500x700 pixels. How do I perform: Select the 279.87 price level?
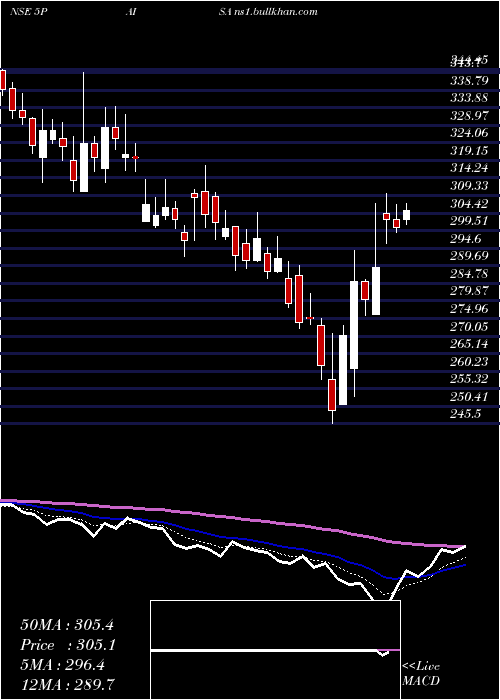(469, 291)
